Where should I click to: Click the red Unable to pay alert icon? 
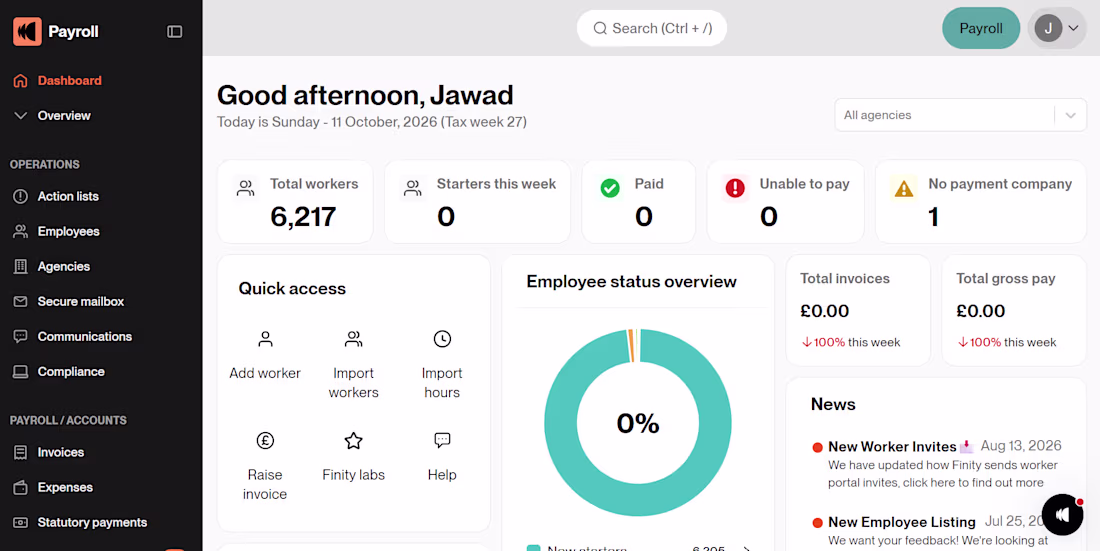(735, 188)
